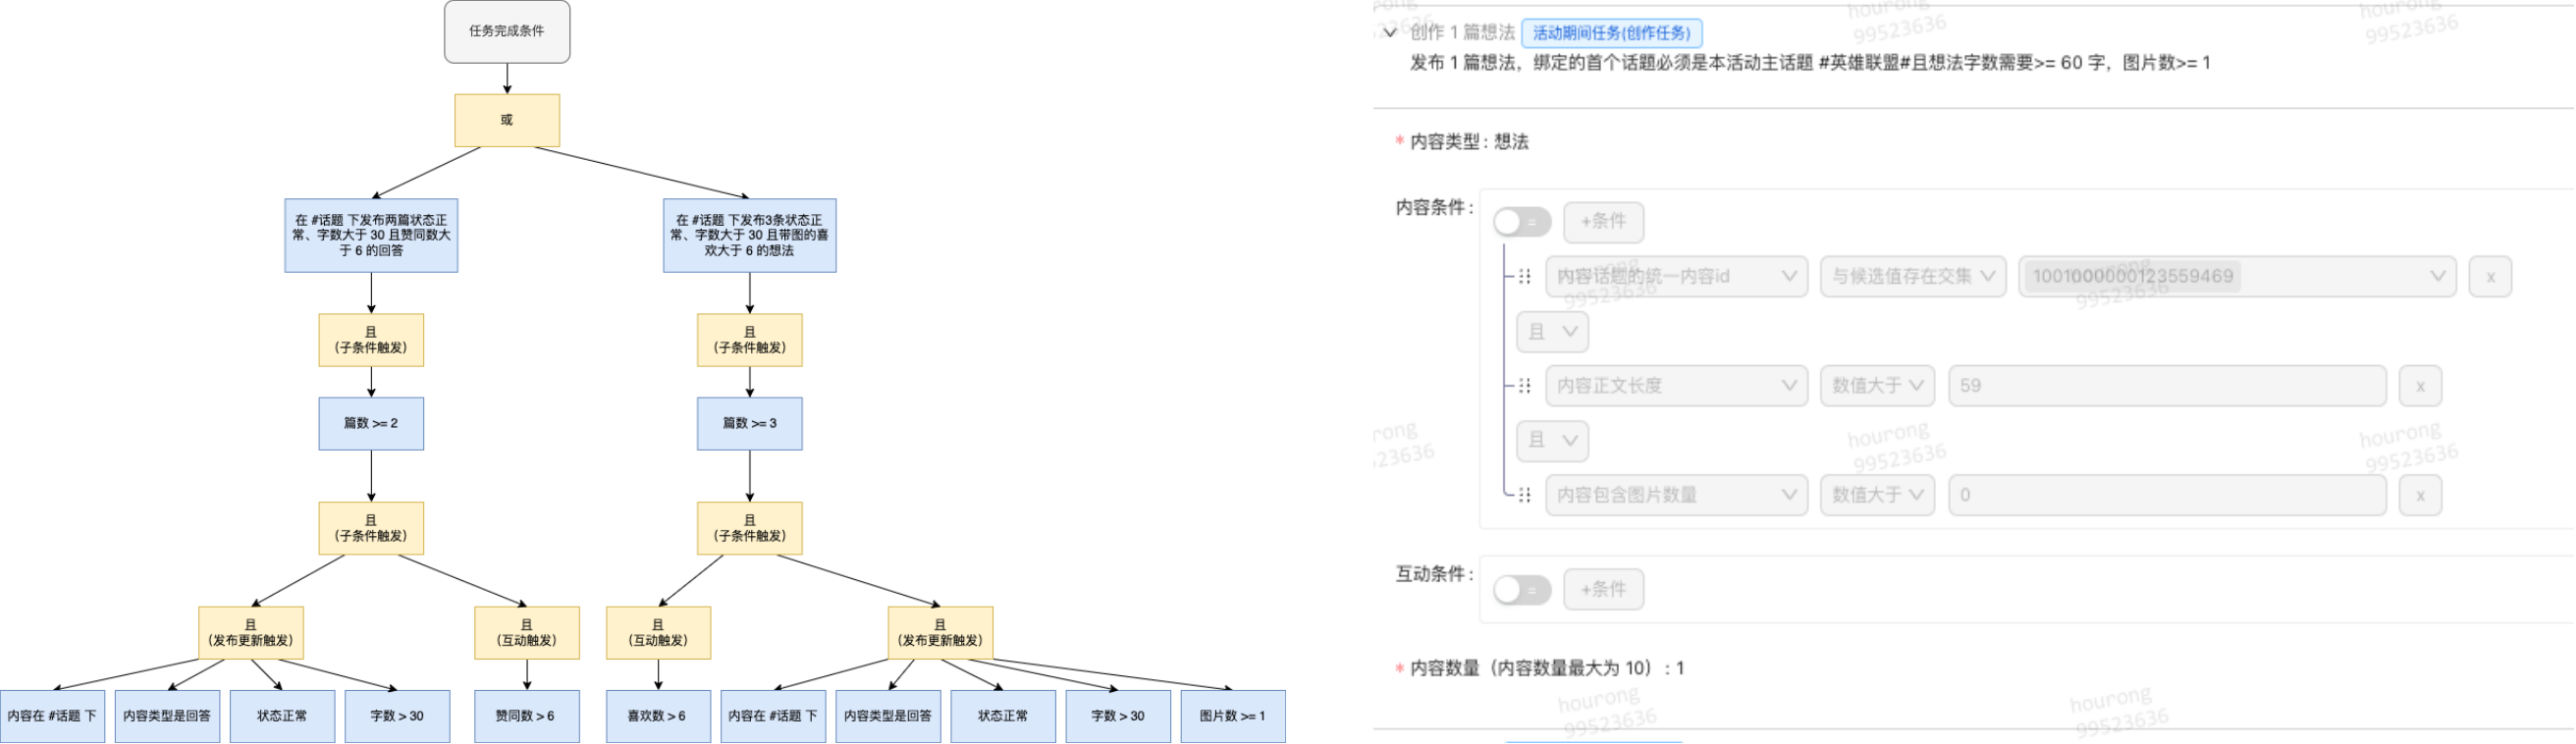Select the node about 发布3条 想法
The image size is (2576, 744).
tap(749, 235)
